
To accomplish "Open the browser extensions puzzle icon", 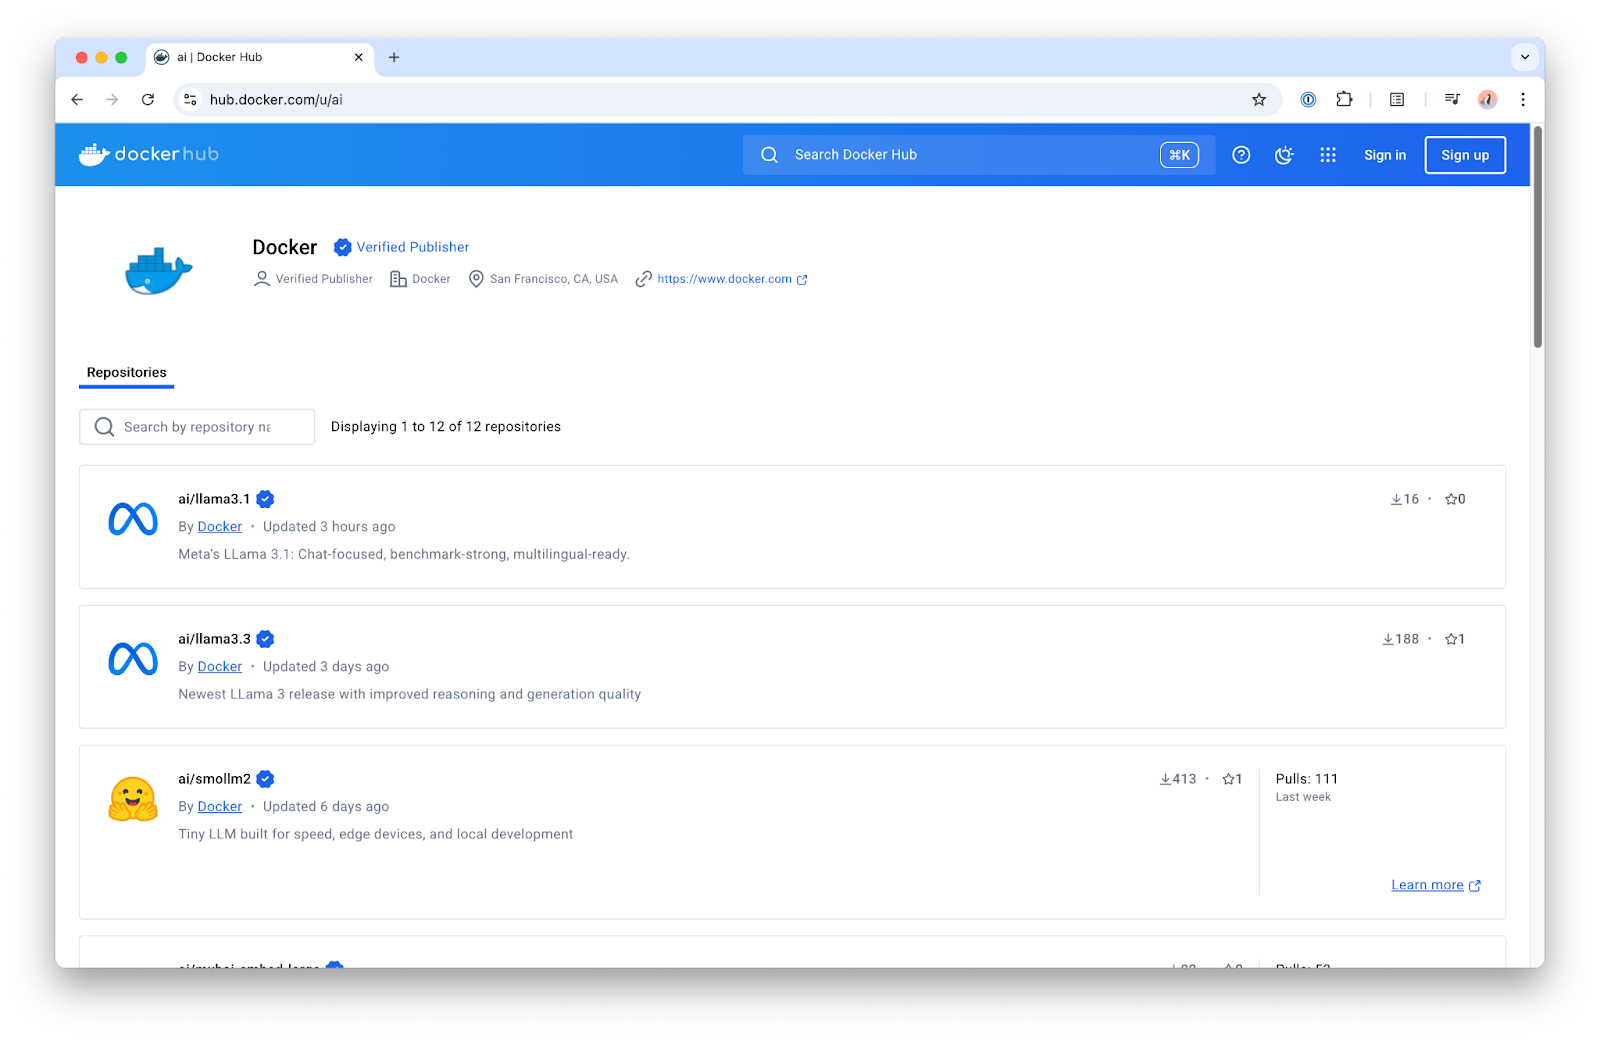I will tap(1344, 99).
